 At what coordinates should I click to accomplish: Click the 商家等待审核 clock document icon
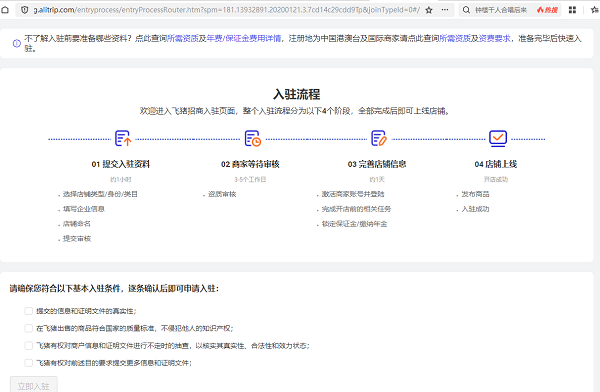(x=253, y=138)
